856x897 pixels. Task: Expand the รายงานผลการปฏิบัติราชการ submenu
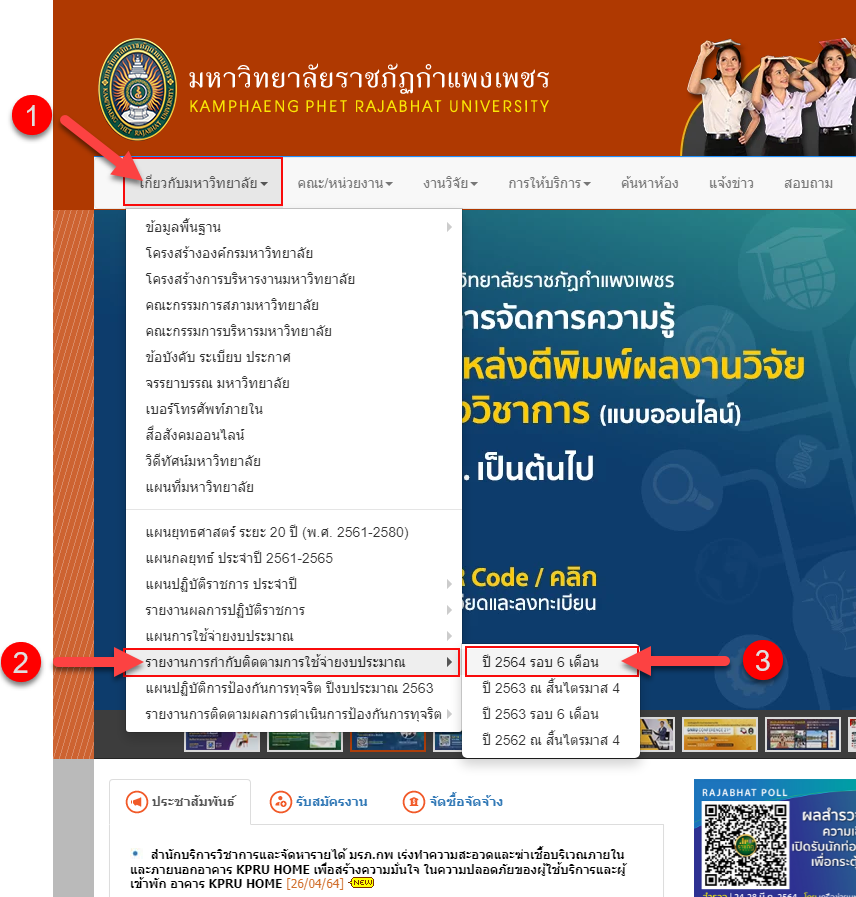click(294, 610)
